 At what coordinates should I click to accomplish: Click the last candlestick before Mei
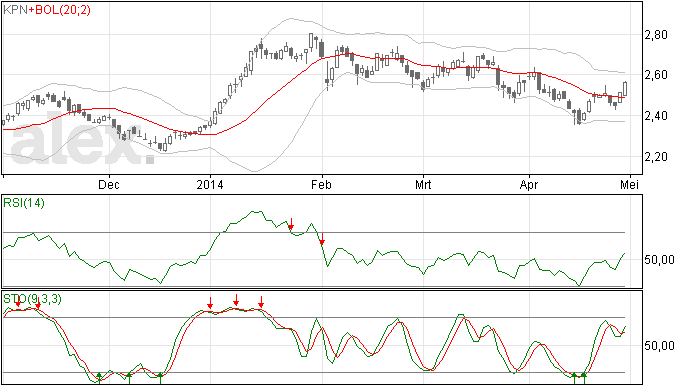coord(625,88)
